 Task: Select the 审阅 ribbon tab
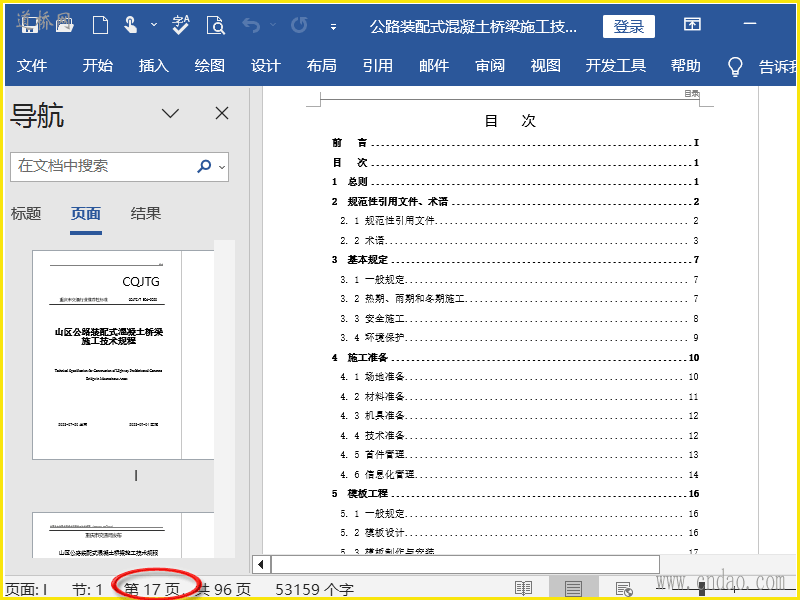point(490,66)
